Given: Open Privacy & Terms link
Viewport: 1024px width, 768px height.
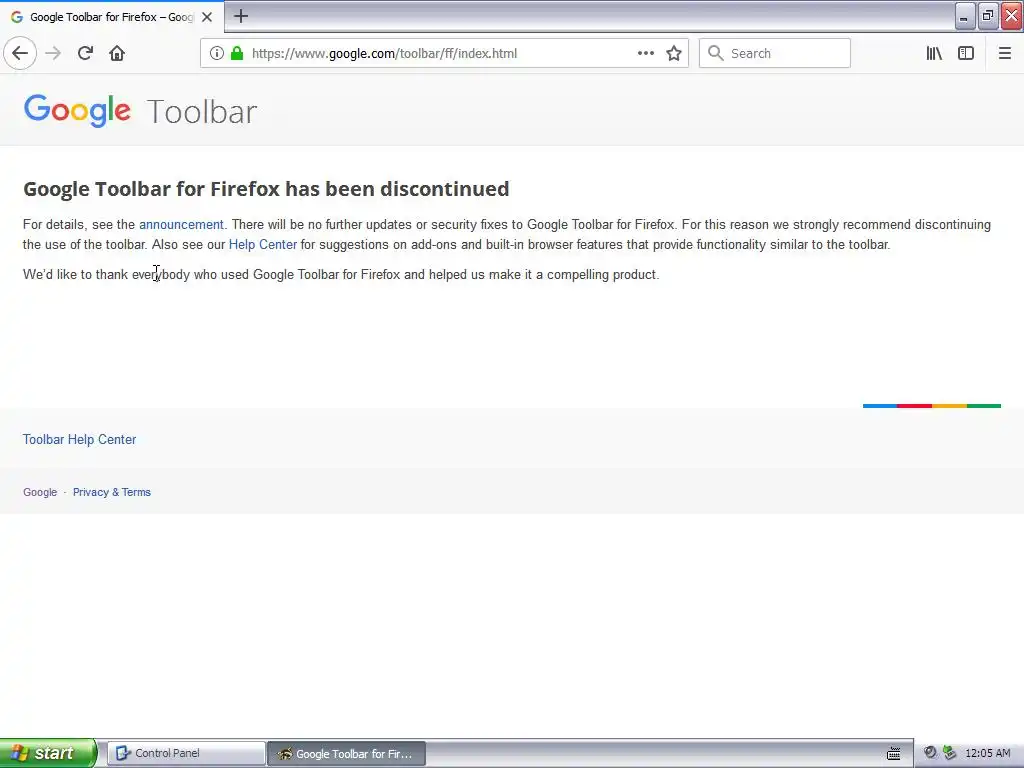Looking at the screenshot, I should point(112,492).
